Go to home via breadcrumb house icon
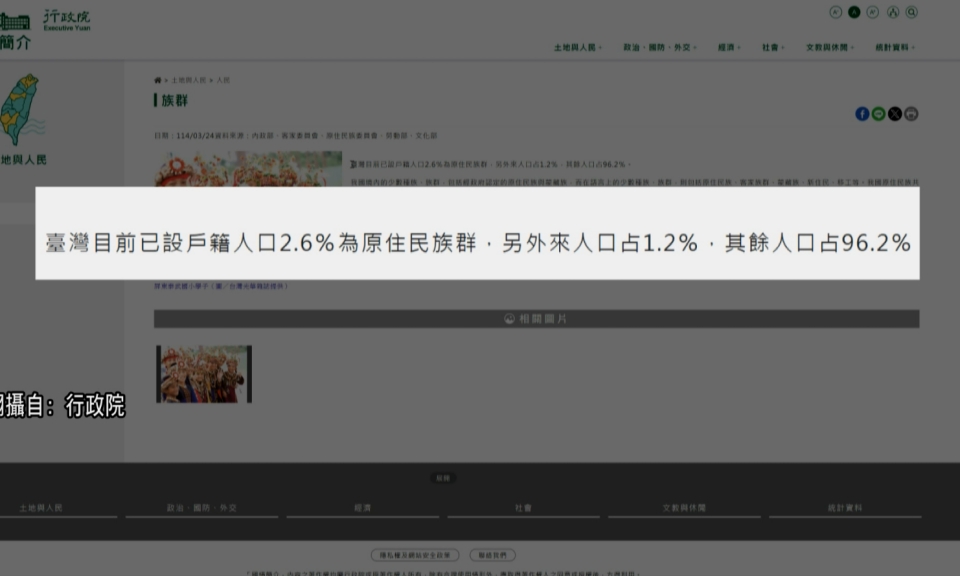The width and height of the screenshot is (960, 576). point(157,80)
